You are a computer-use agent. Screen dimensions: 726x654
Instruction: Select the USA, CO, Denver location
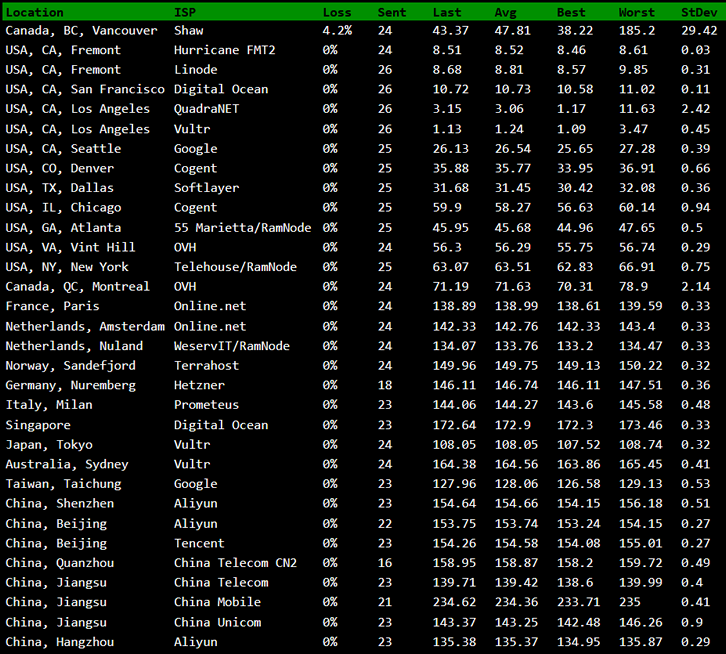pos(60,168)
